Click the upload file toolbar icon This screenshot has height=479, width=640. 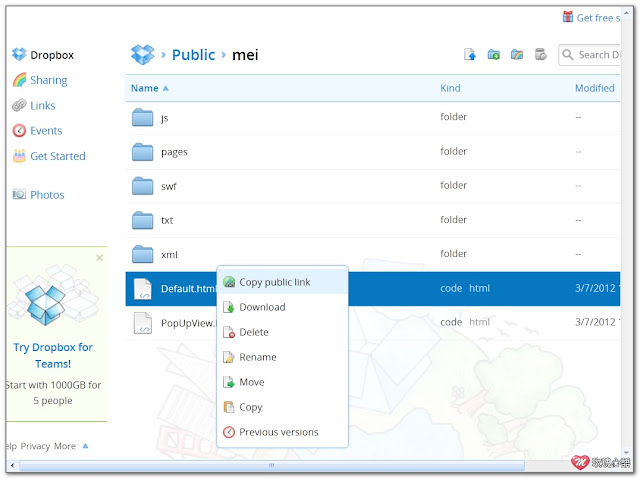pyautogui.click(x=470, y=55)
